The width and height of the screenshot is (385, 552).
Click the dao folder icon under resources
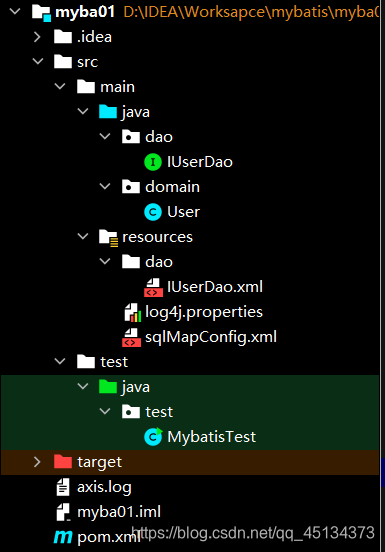(131, 262)
